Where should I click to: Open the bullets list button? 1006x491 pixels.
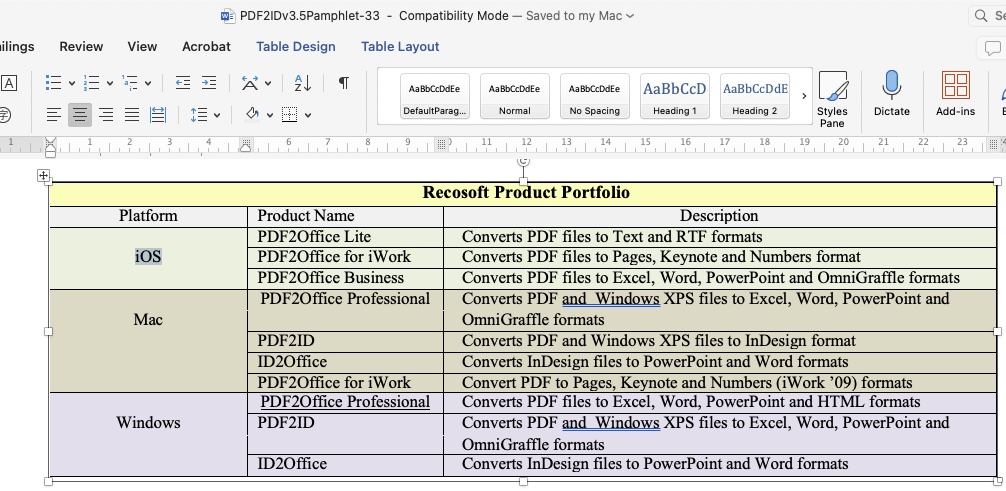coord(54,83)
